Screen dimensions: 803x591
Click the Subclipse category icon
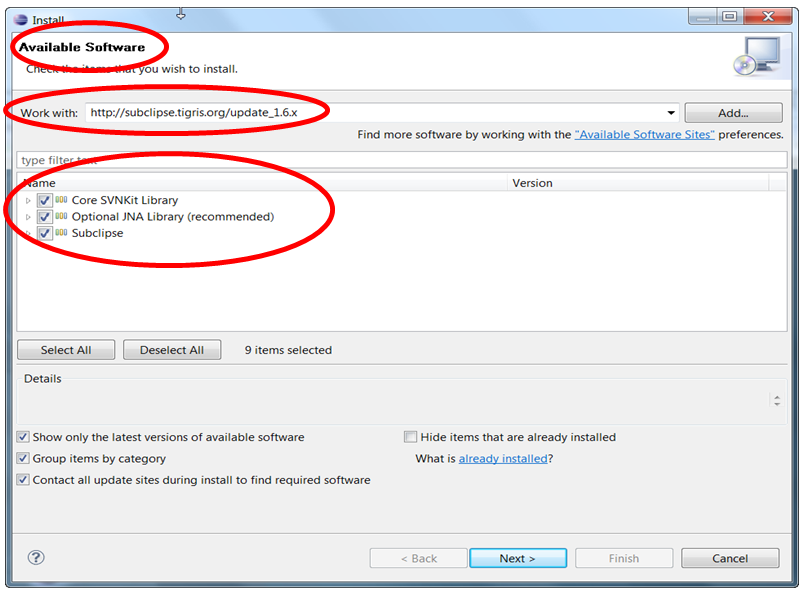[x=61, y=233]
